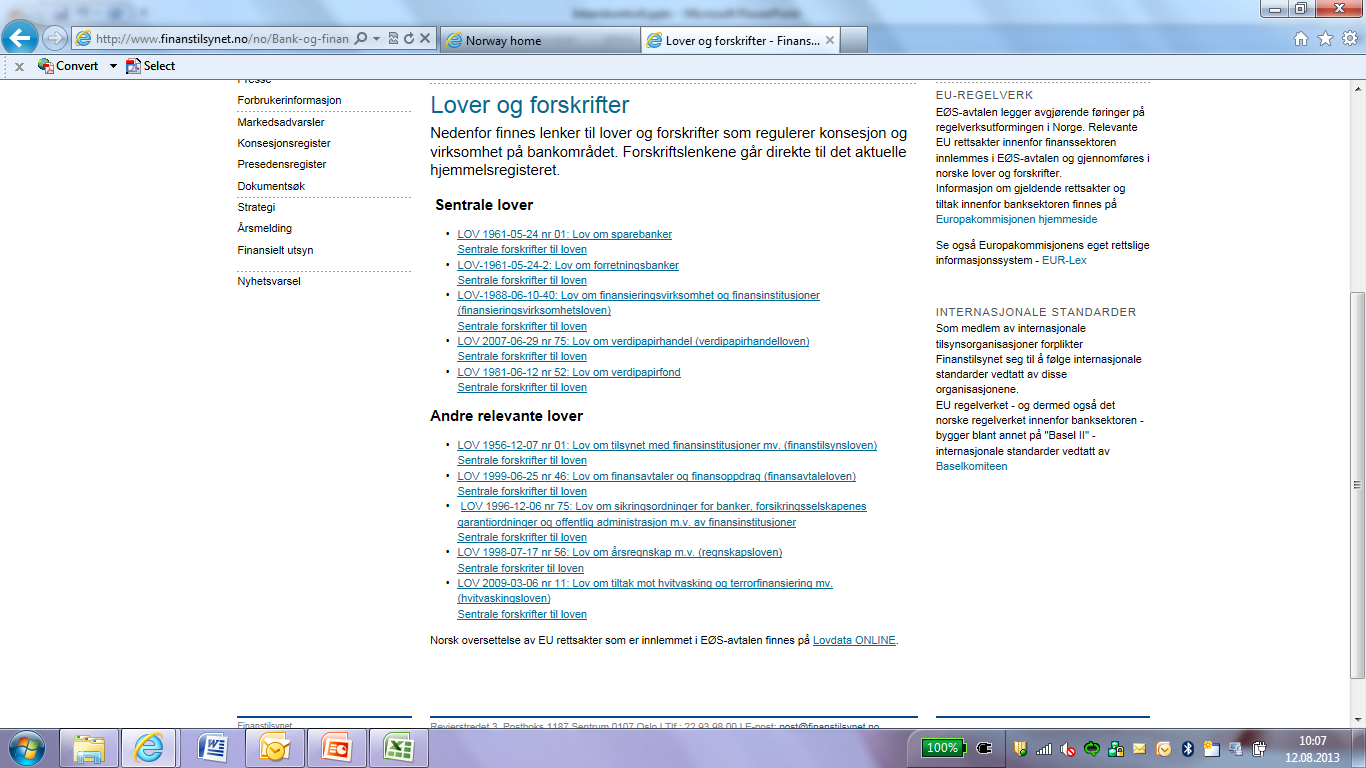Open Konsesjonsregister sidebar item
The width and height of the screenshot is (1366, 768).
point(284,143)
